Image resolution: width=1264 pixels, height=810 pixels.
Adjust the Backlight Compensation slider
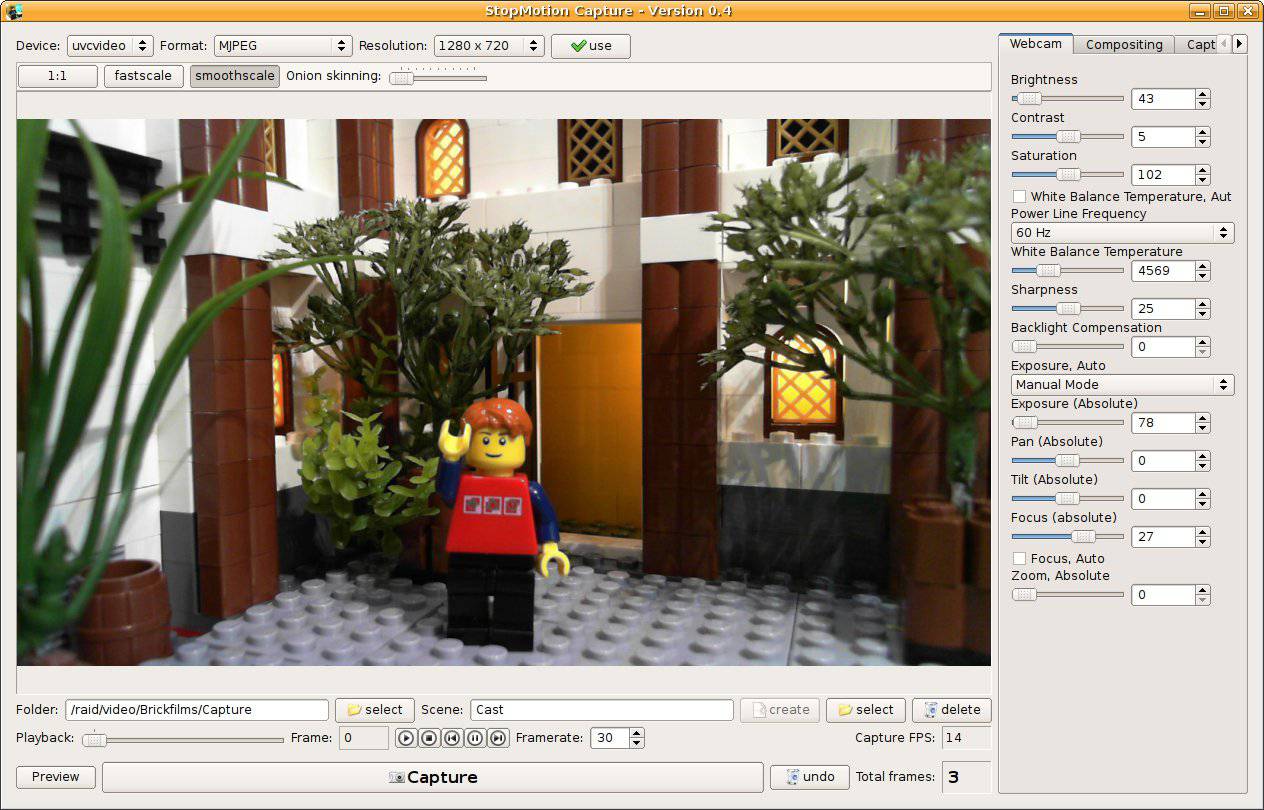point(1068,347)
